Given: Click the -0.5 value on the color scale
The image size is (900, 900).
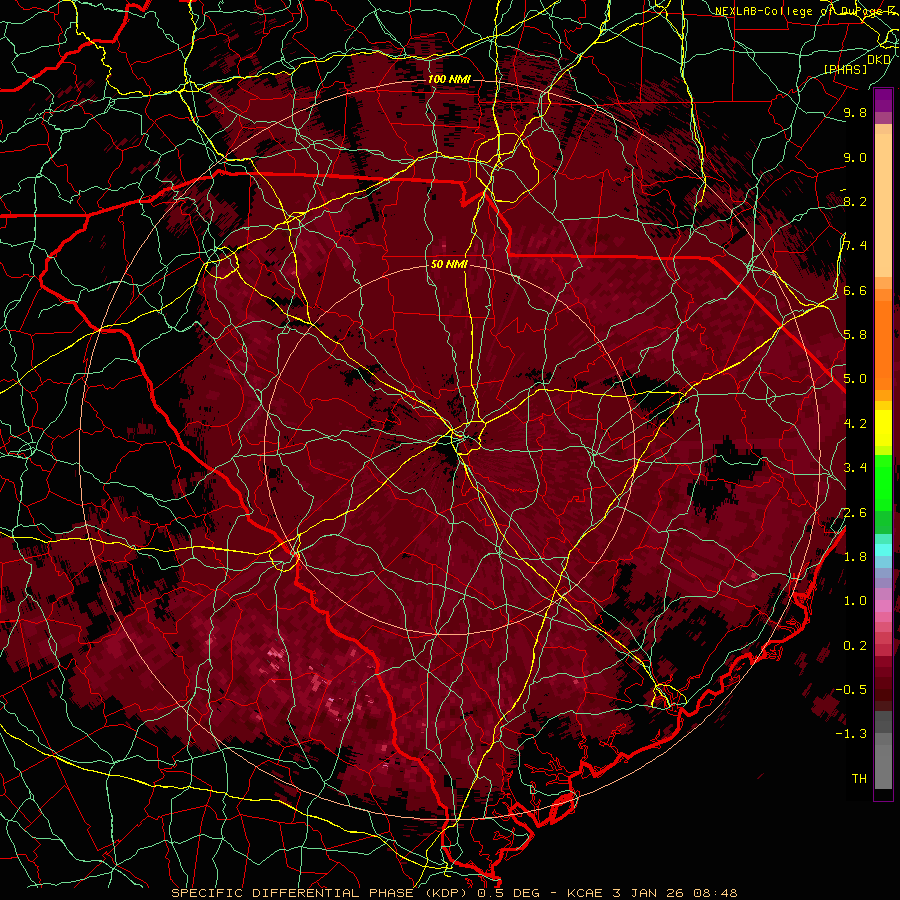Looking at the screenshot, I should click(x=851, y=690).
